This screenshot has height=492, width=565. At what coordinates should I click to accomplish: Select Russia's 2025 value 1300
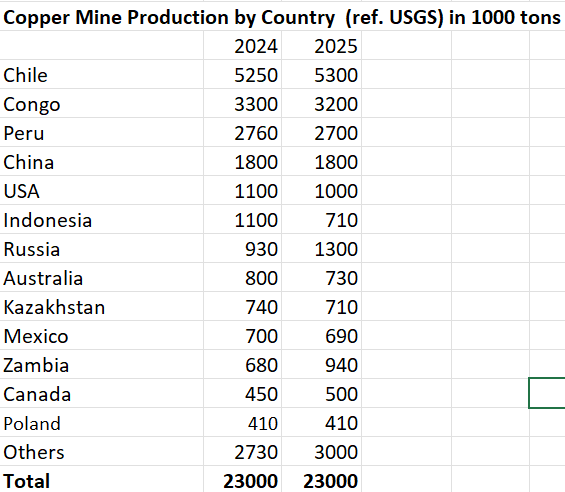[321, 249]
